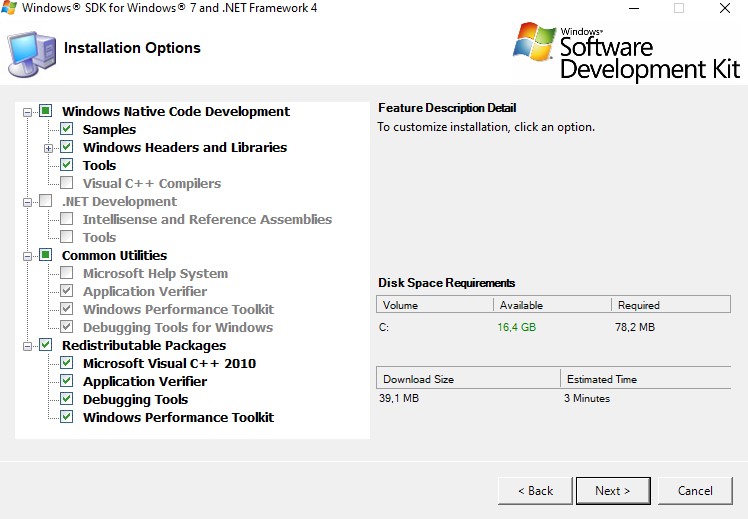Toggle the Windows Headers and Libraries checkbox
The width and height of the screenshot is (748, 519).
(x=67, y=147)
